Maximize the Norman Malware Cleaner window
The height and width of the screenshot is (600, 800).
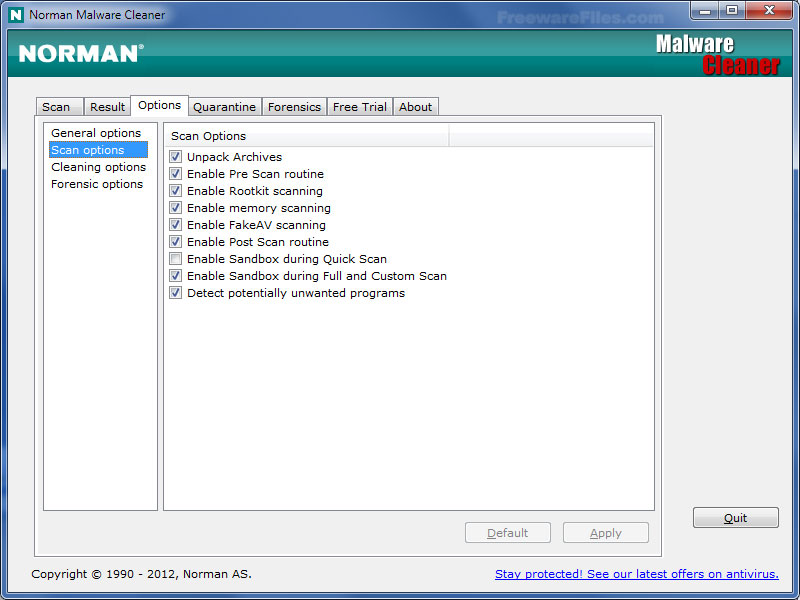[x=732, y=11]
